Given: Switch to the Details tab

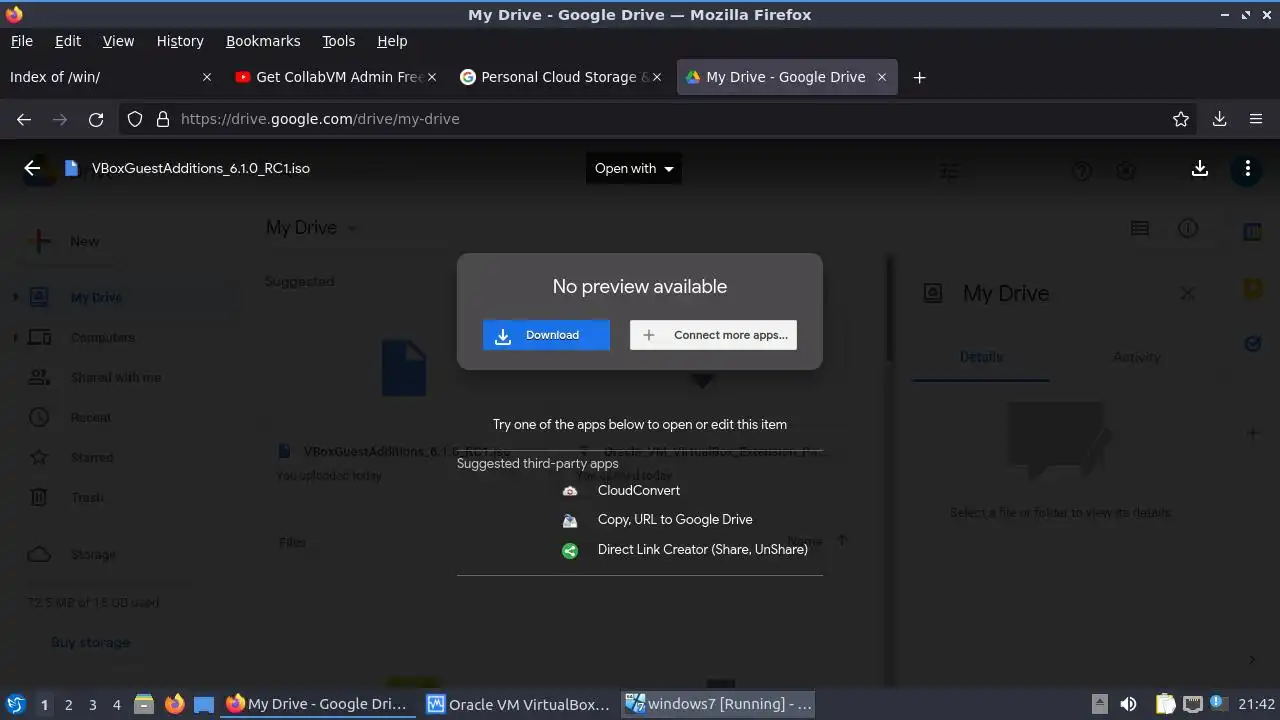Looking at the screenshot, I should 981,357.
